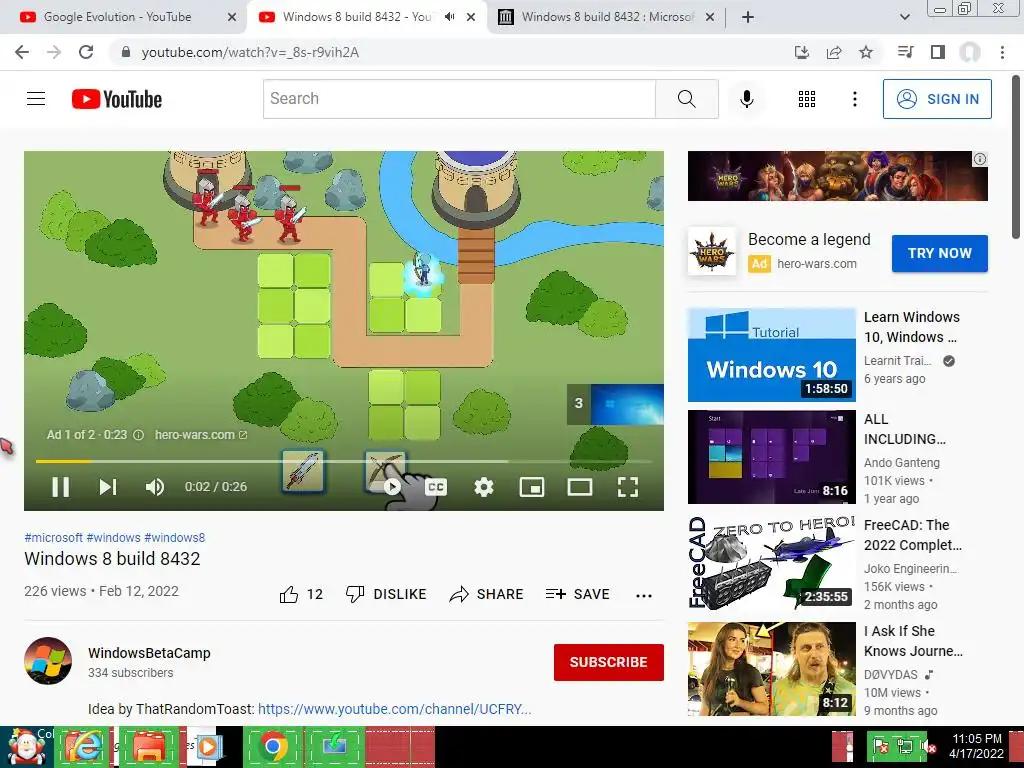
Task: Open Learn Windows 10 tutorial thumbnail
Action: 771,355
